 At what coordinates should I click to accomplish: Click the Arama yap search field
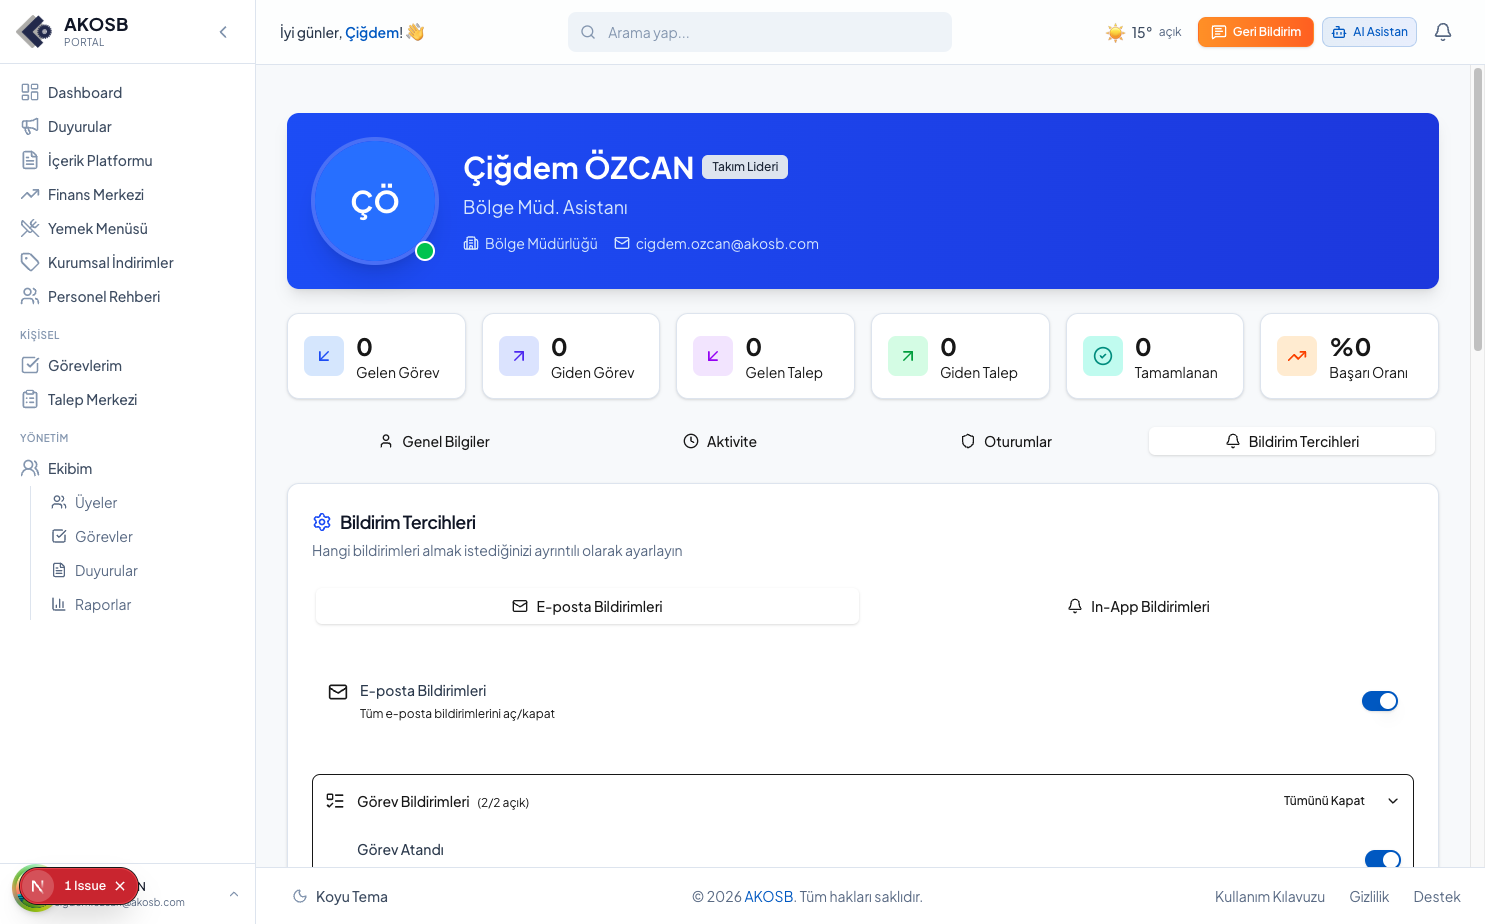pyautogui.click(x=760, y=32)
